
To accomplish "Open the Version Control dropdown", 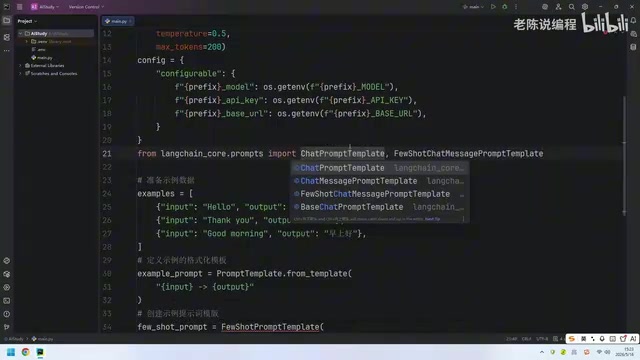I will [x=86, y=7].
